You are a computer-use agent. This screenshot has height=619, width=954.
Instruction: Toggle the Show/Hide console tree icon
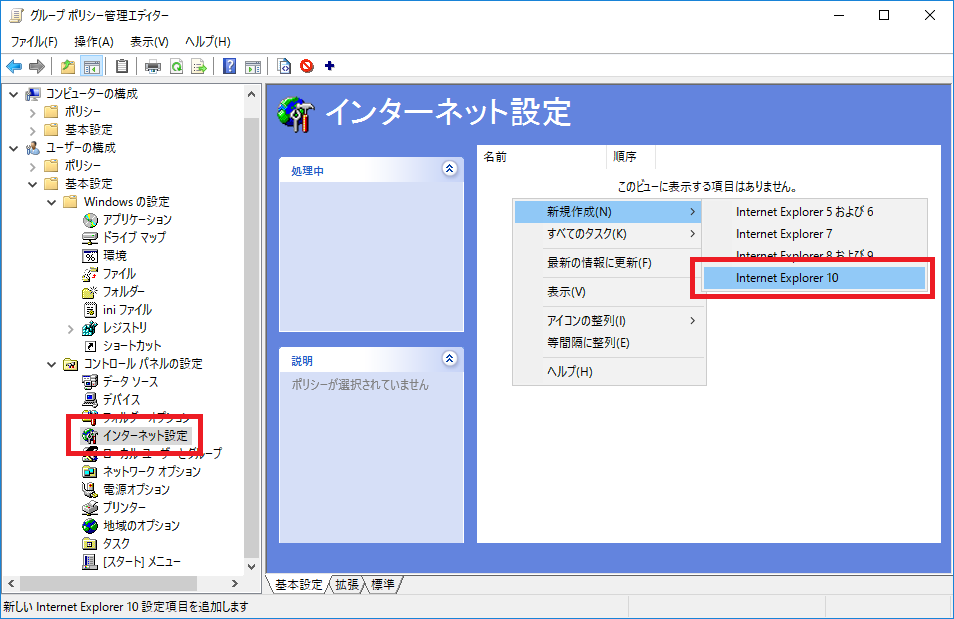coord(92,66)
